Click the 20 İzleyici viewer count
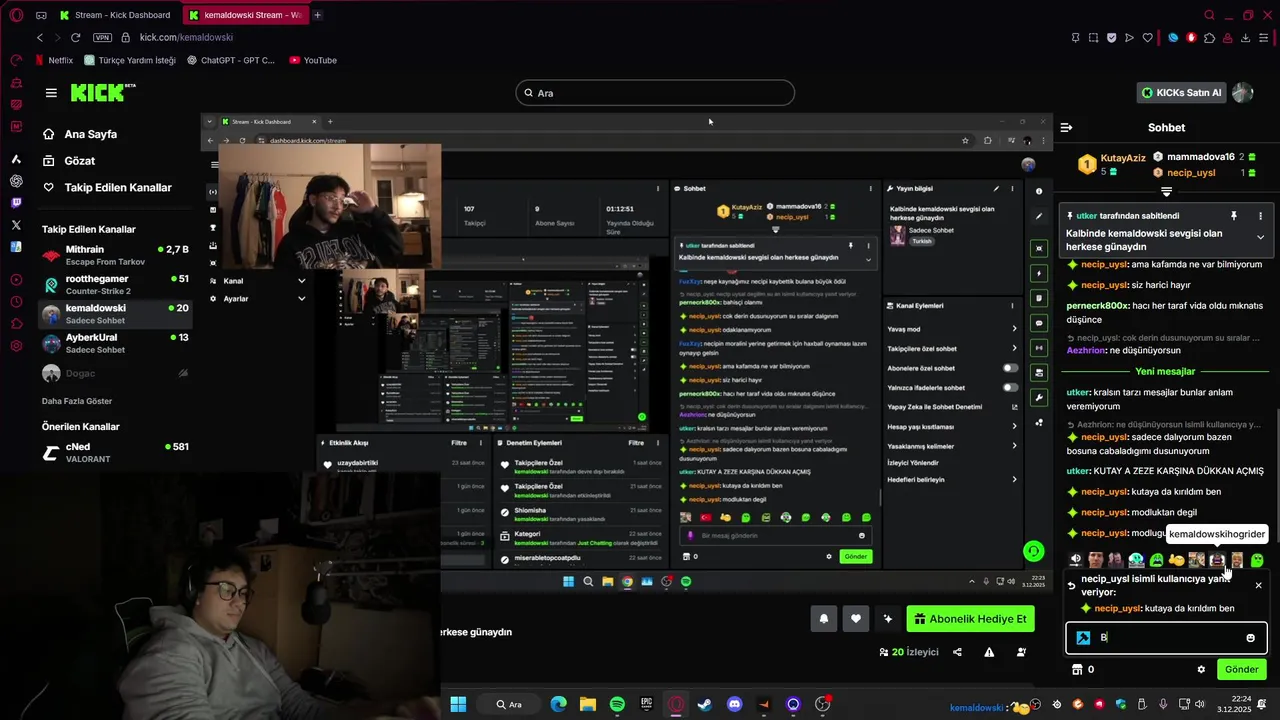Image resolution: width=1280 pixels, height=720 pixels. point(908,652)
